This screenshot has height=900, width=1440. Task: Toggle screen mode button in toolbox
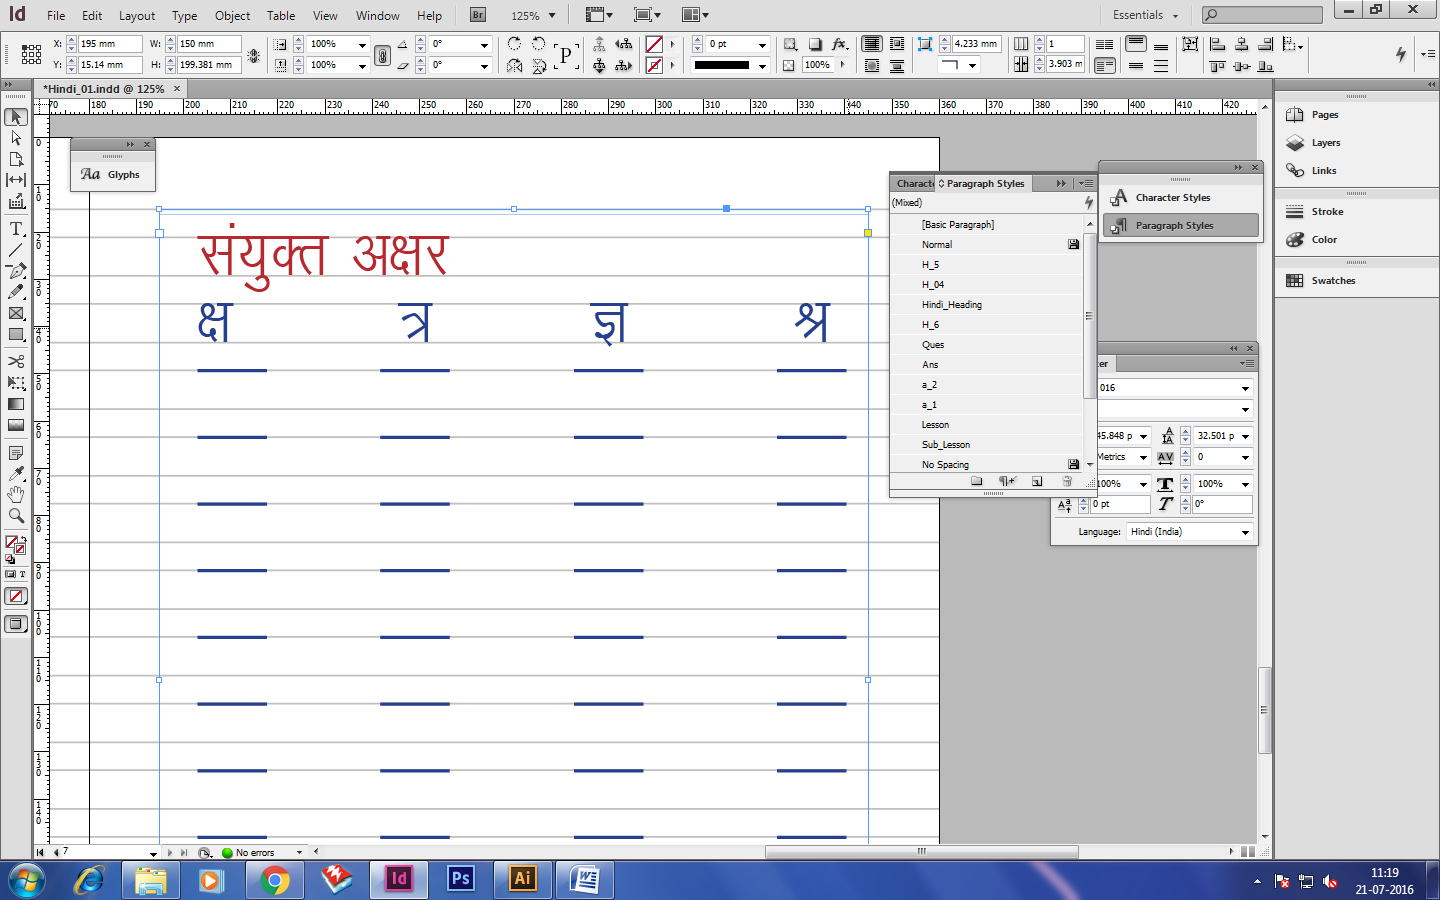coord(16,624)
